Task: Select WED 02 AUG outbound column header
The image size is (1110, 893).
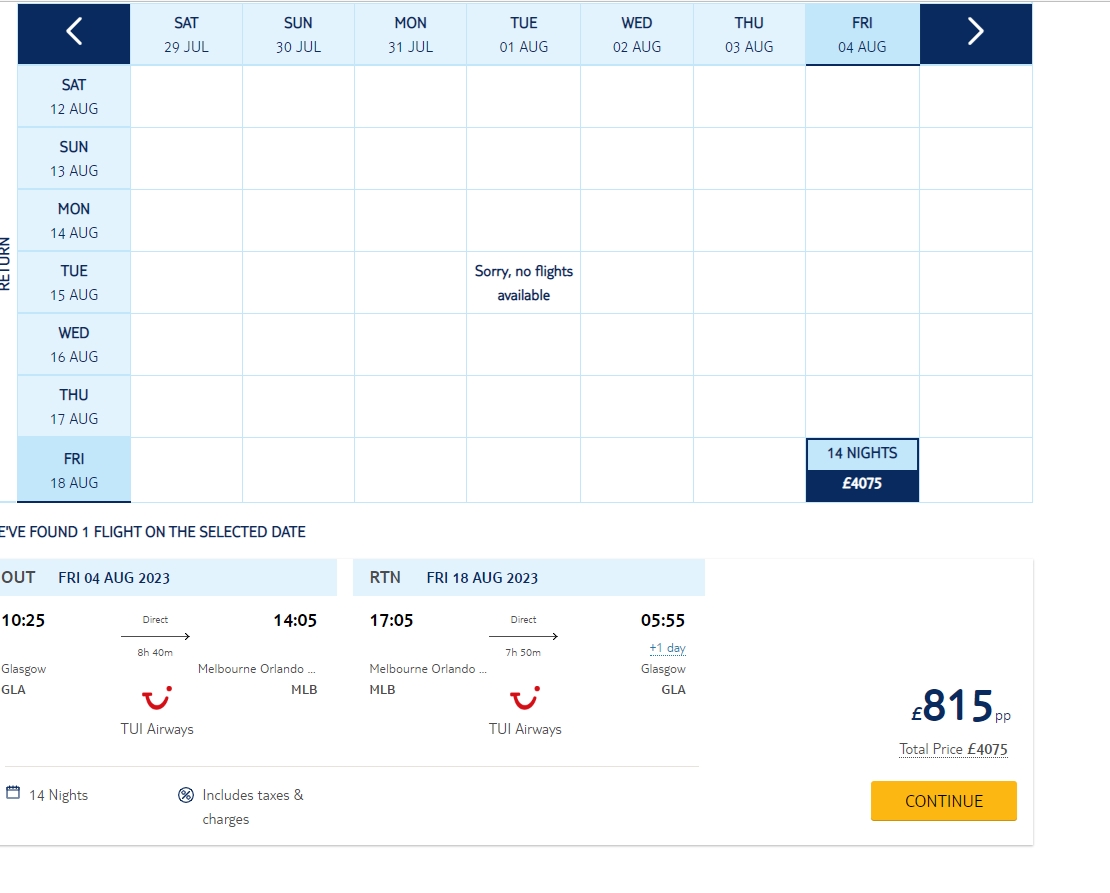Action: 636,35
